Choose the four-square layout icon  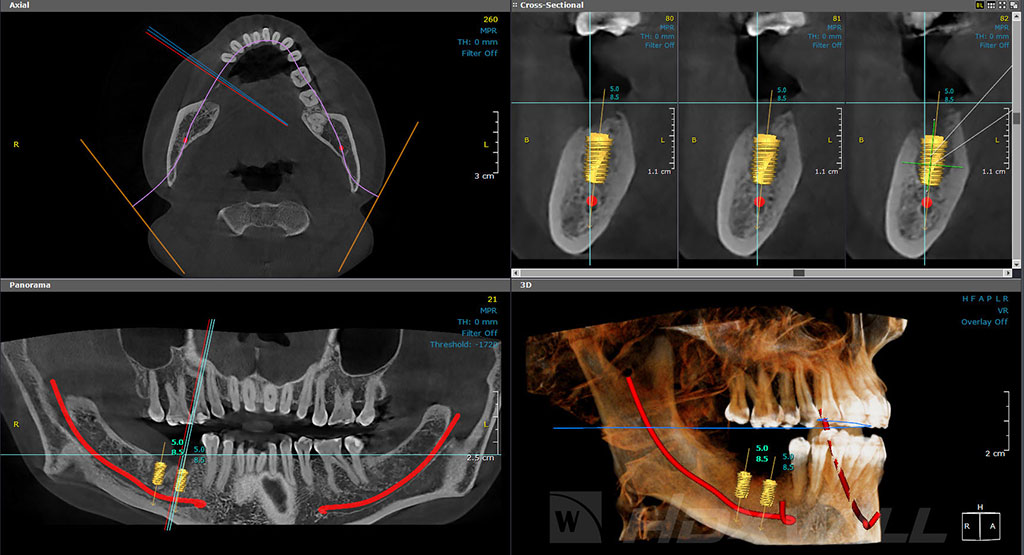[x=1002, y=5]
